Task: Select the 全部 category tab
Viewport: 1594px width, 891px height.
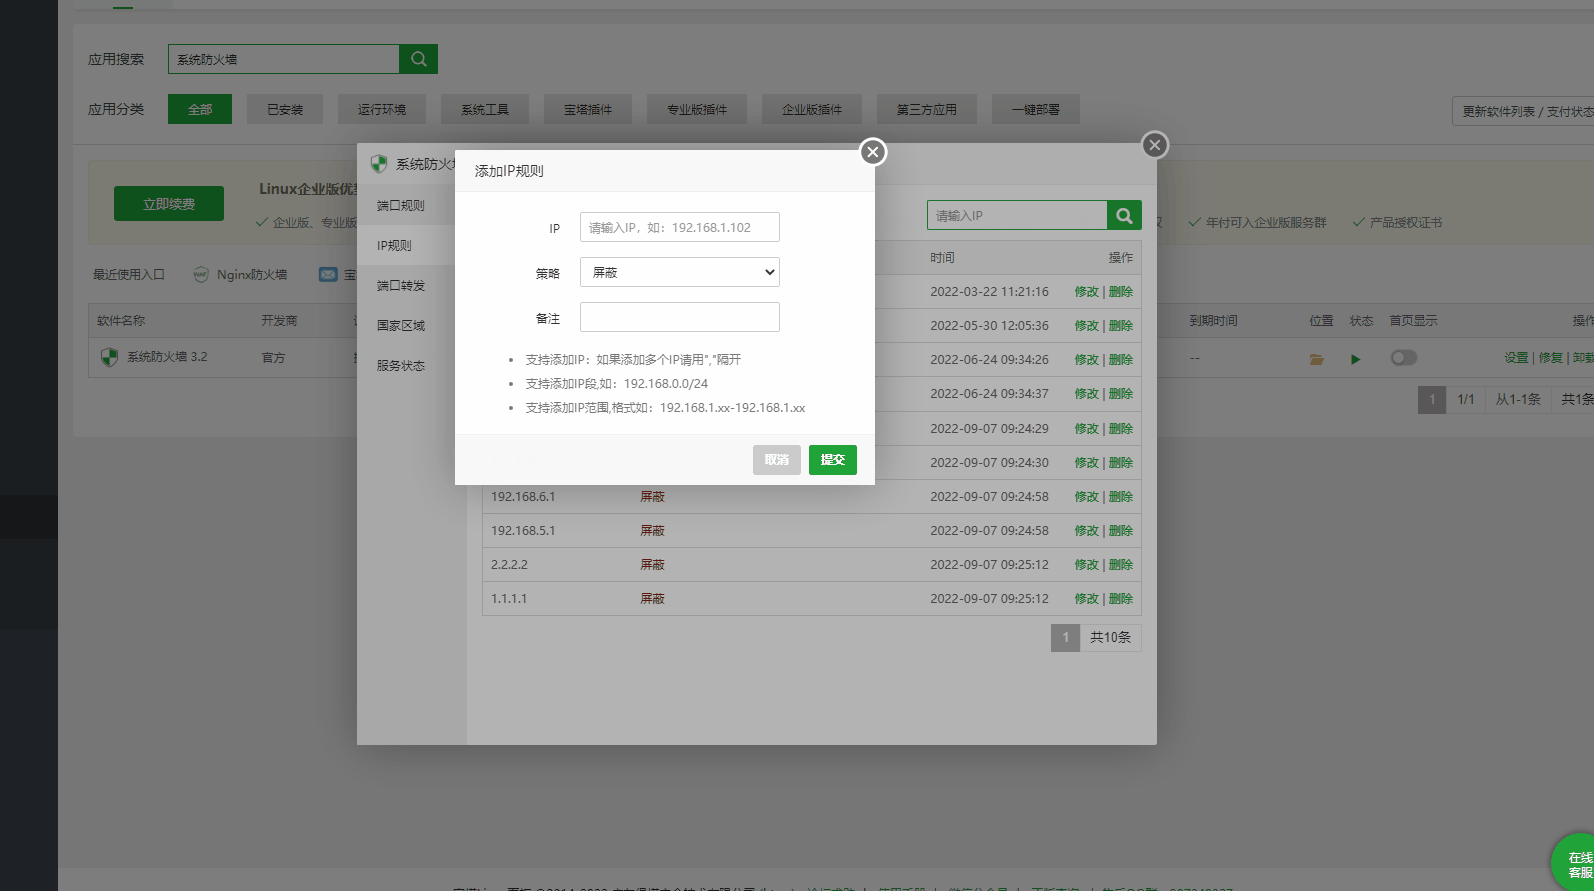Action: click(200, 109)
